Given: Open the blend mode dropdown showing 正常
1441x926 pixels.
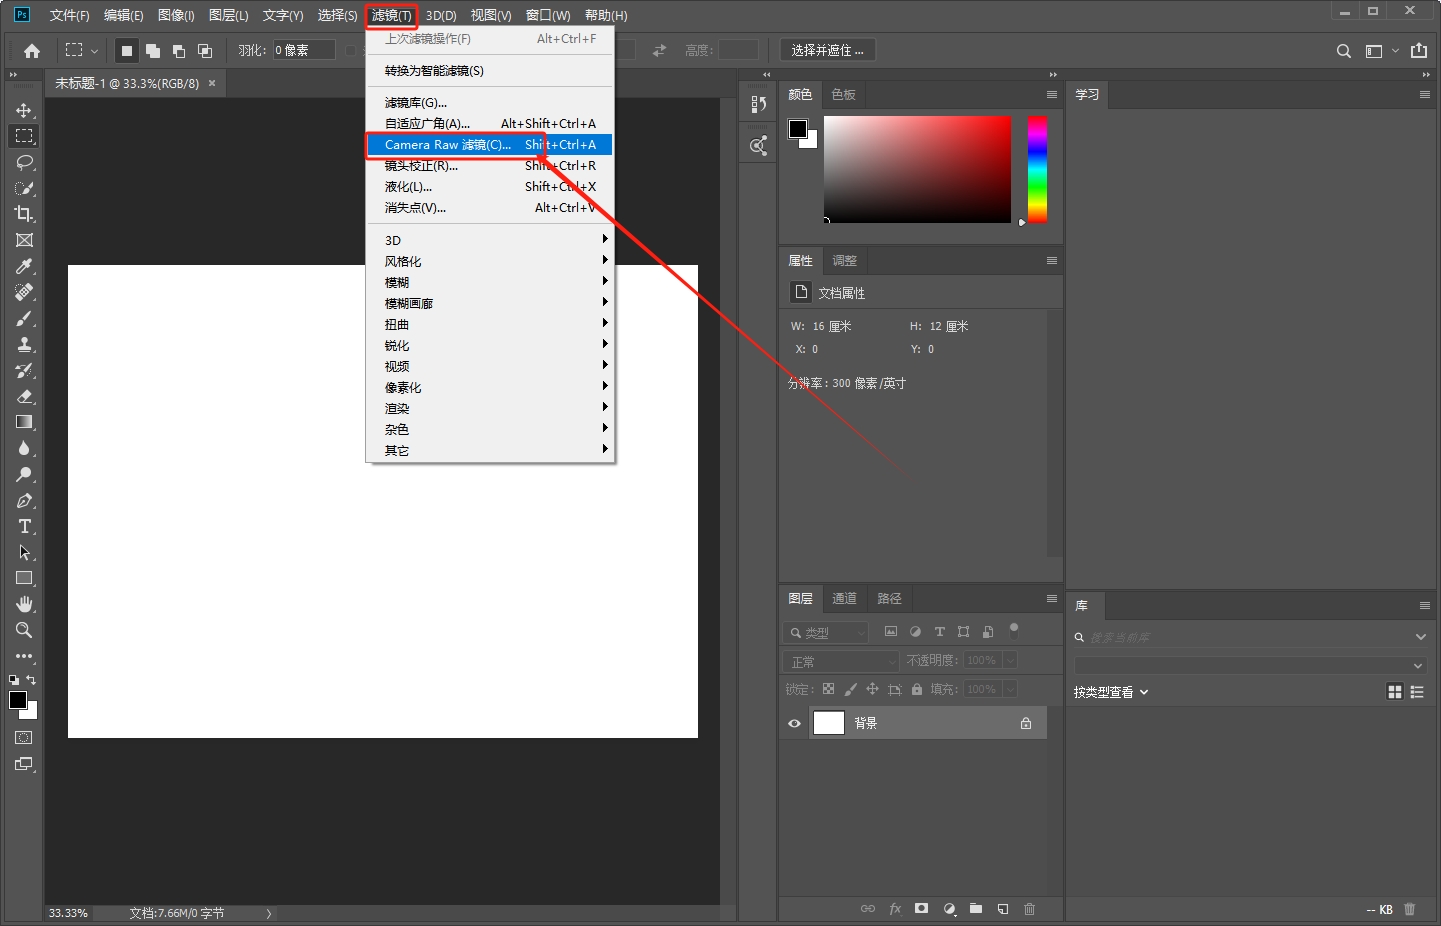Looking at the screenshot, I should pos(840,661).
